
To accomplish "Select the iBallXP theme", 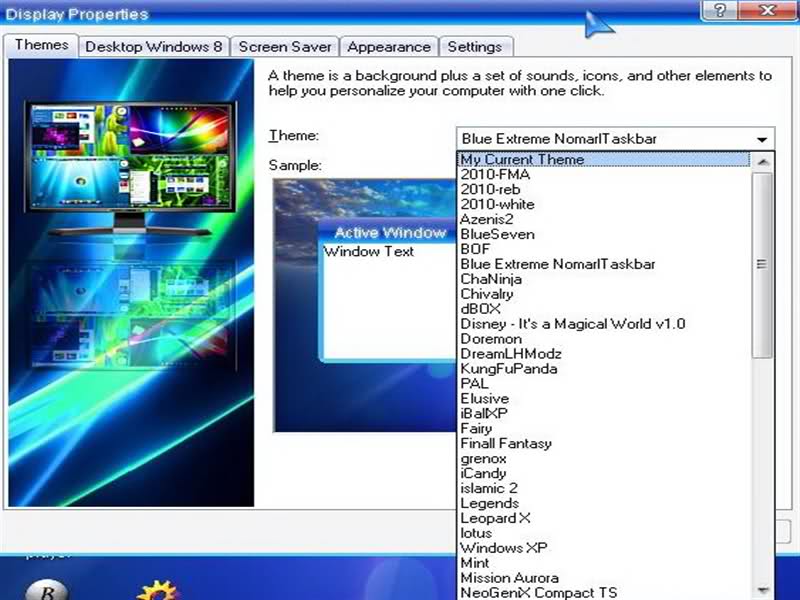I will point(605,413).
